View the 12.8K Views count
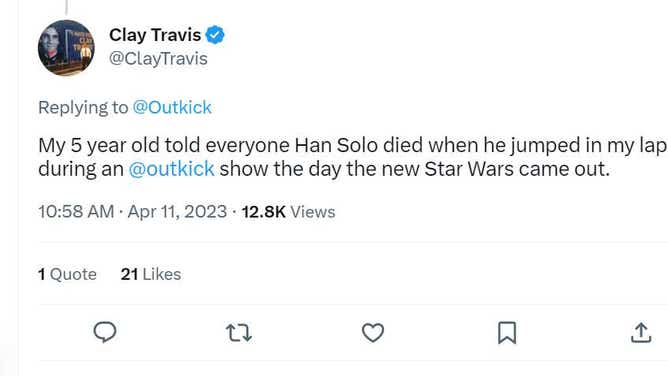This screenshot has height=376, width=668. point(288,212)
